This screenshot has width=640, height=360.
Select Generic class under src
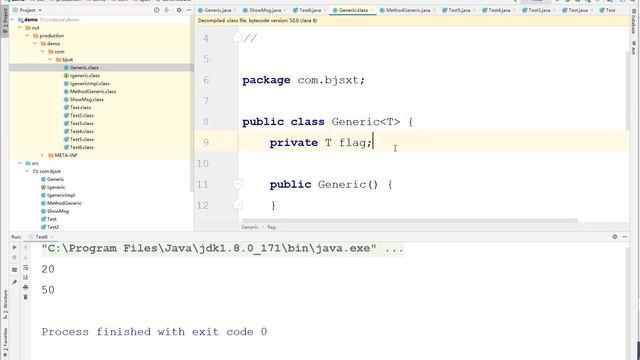coord(55,179)
